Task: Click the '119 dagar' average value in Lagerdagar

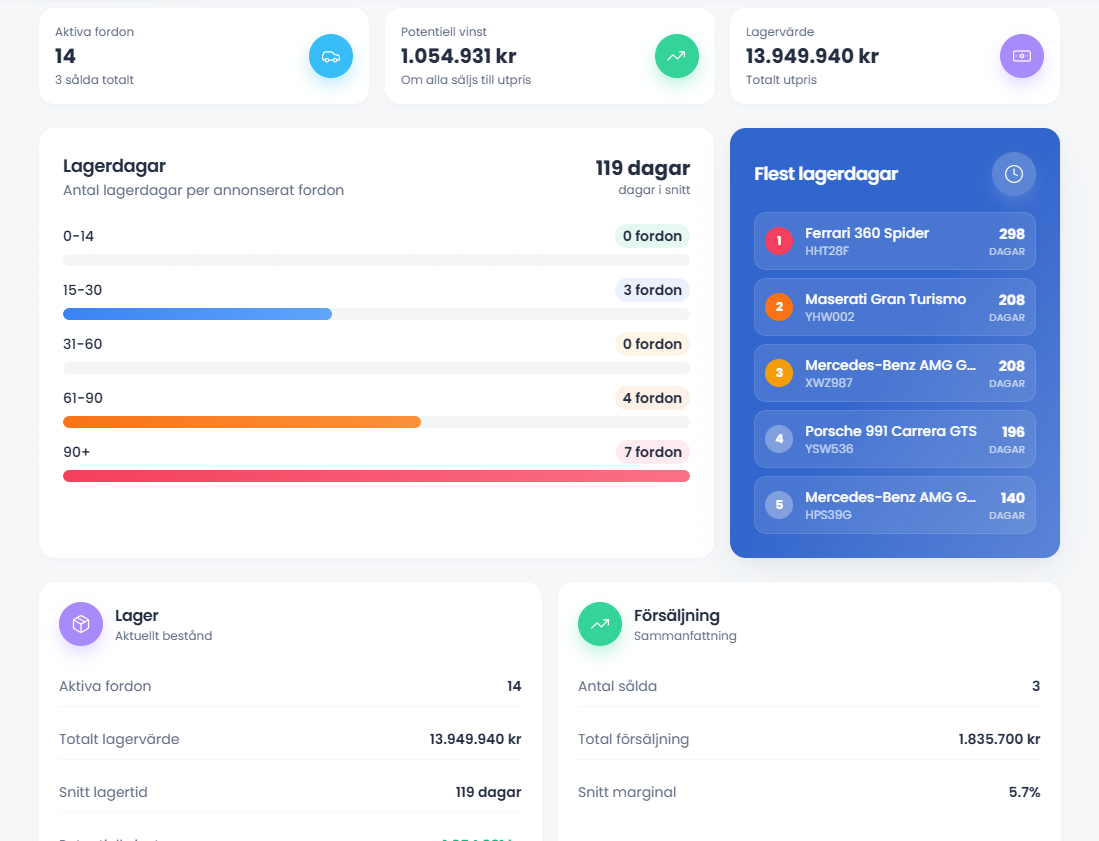Action: [x=643, y=168]
